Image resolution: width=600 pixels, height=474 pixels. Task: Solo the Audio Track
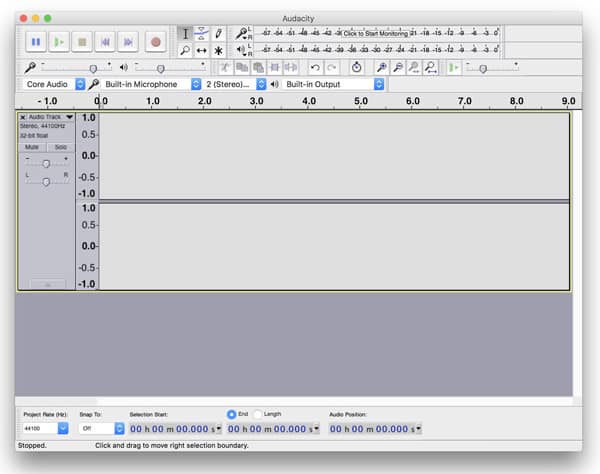point(60,147)
